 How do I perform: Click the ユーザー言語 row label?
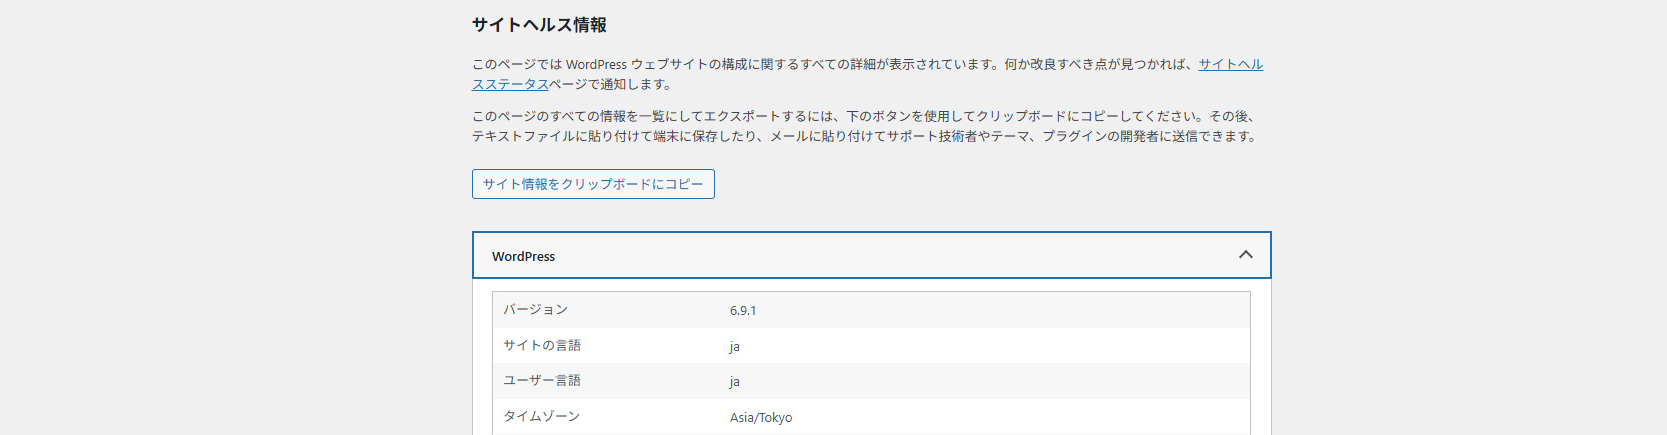pos(542,381)
